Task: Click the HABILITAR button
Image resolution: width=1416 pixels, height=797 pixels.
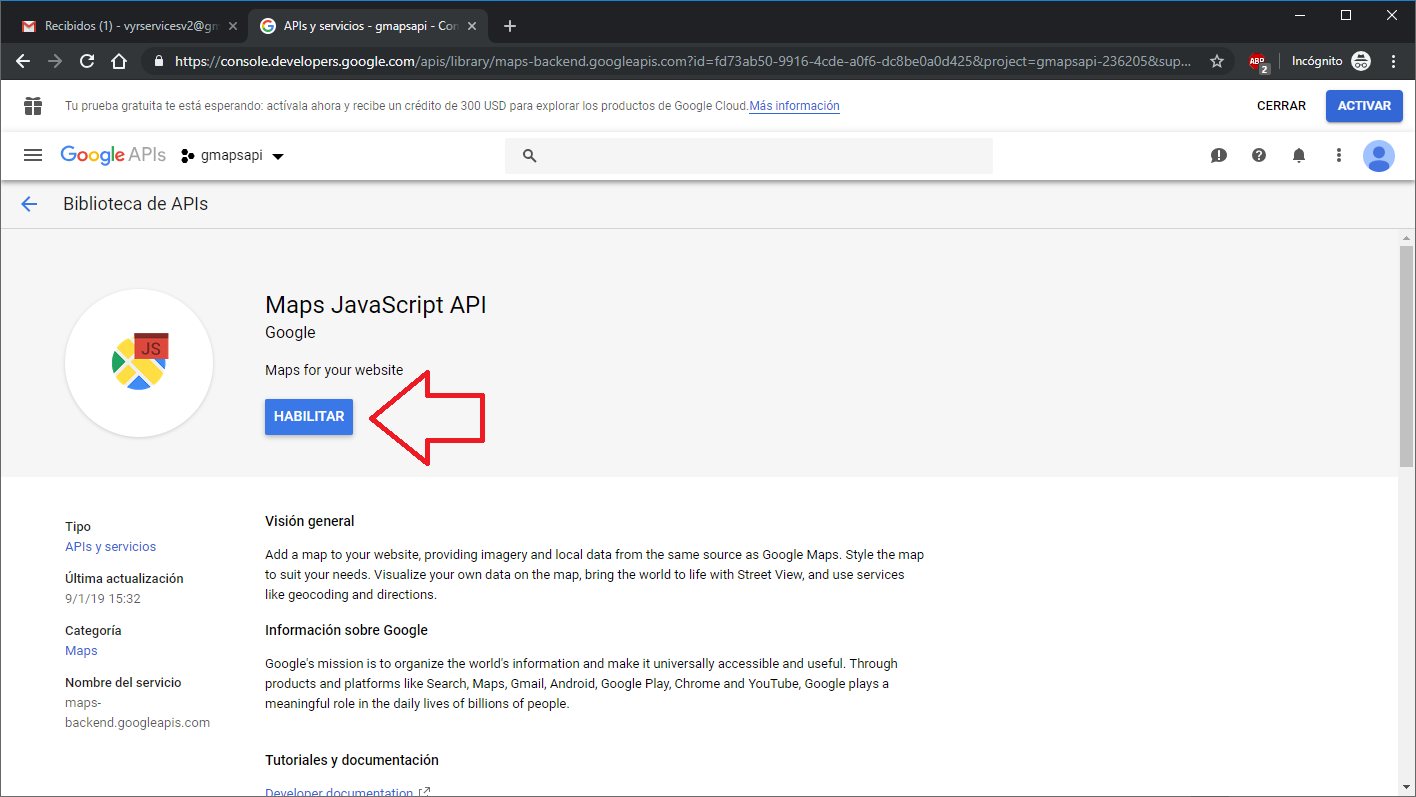Action: coord(309,417)
